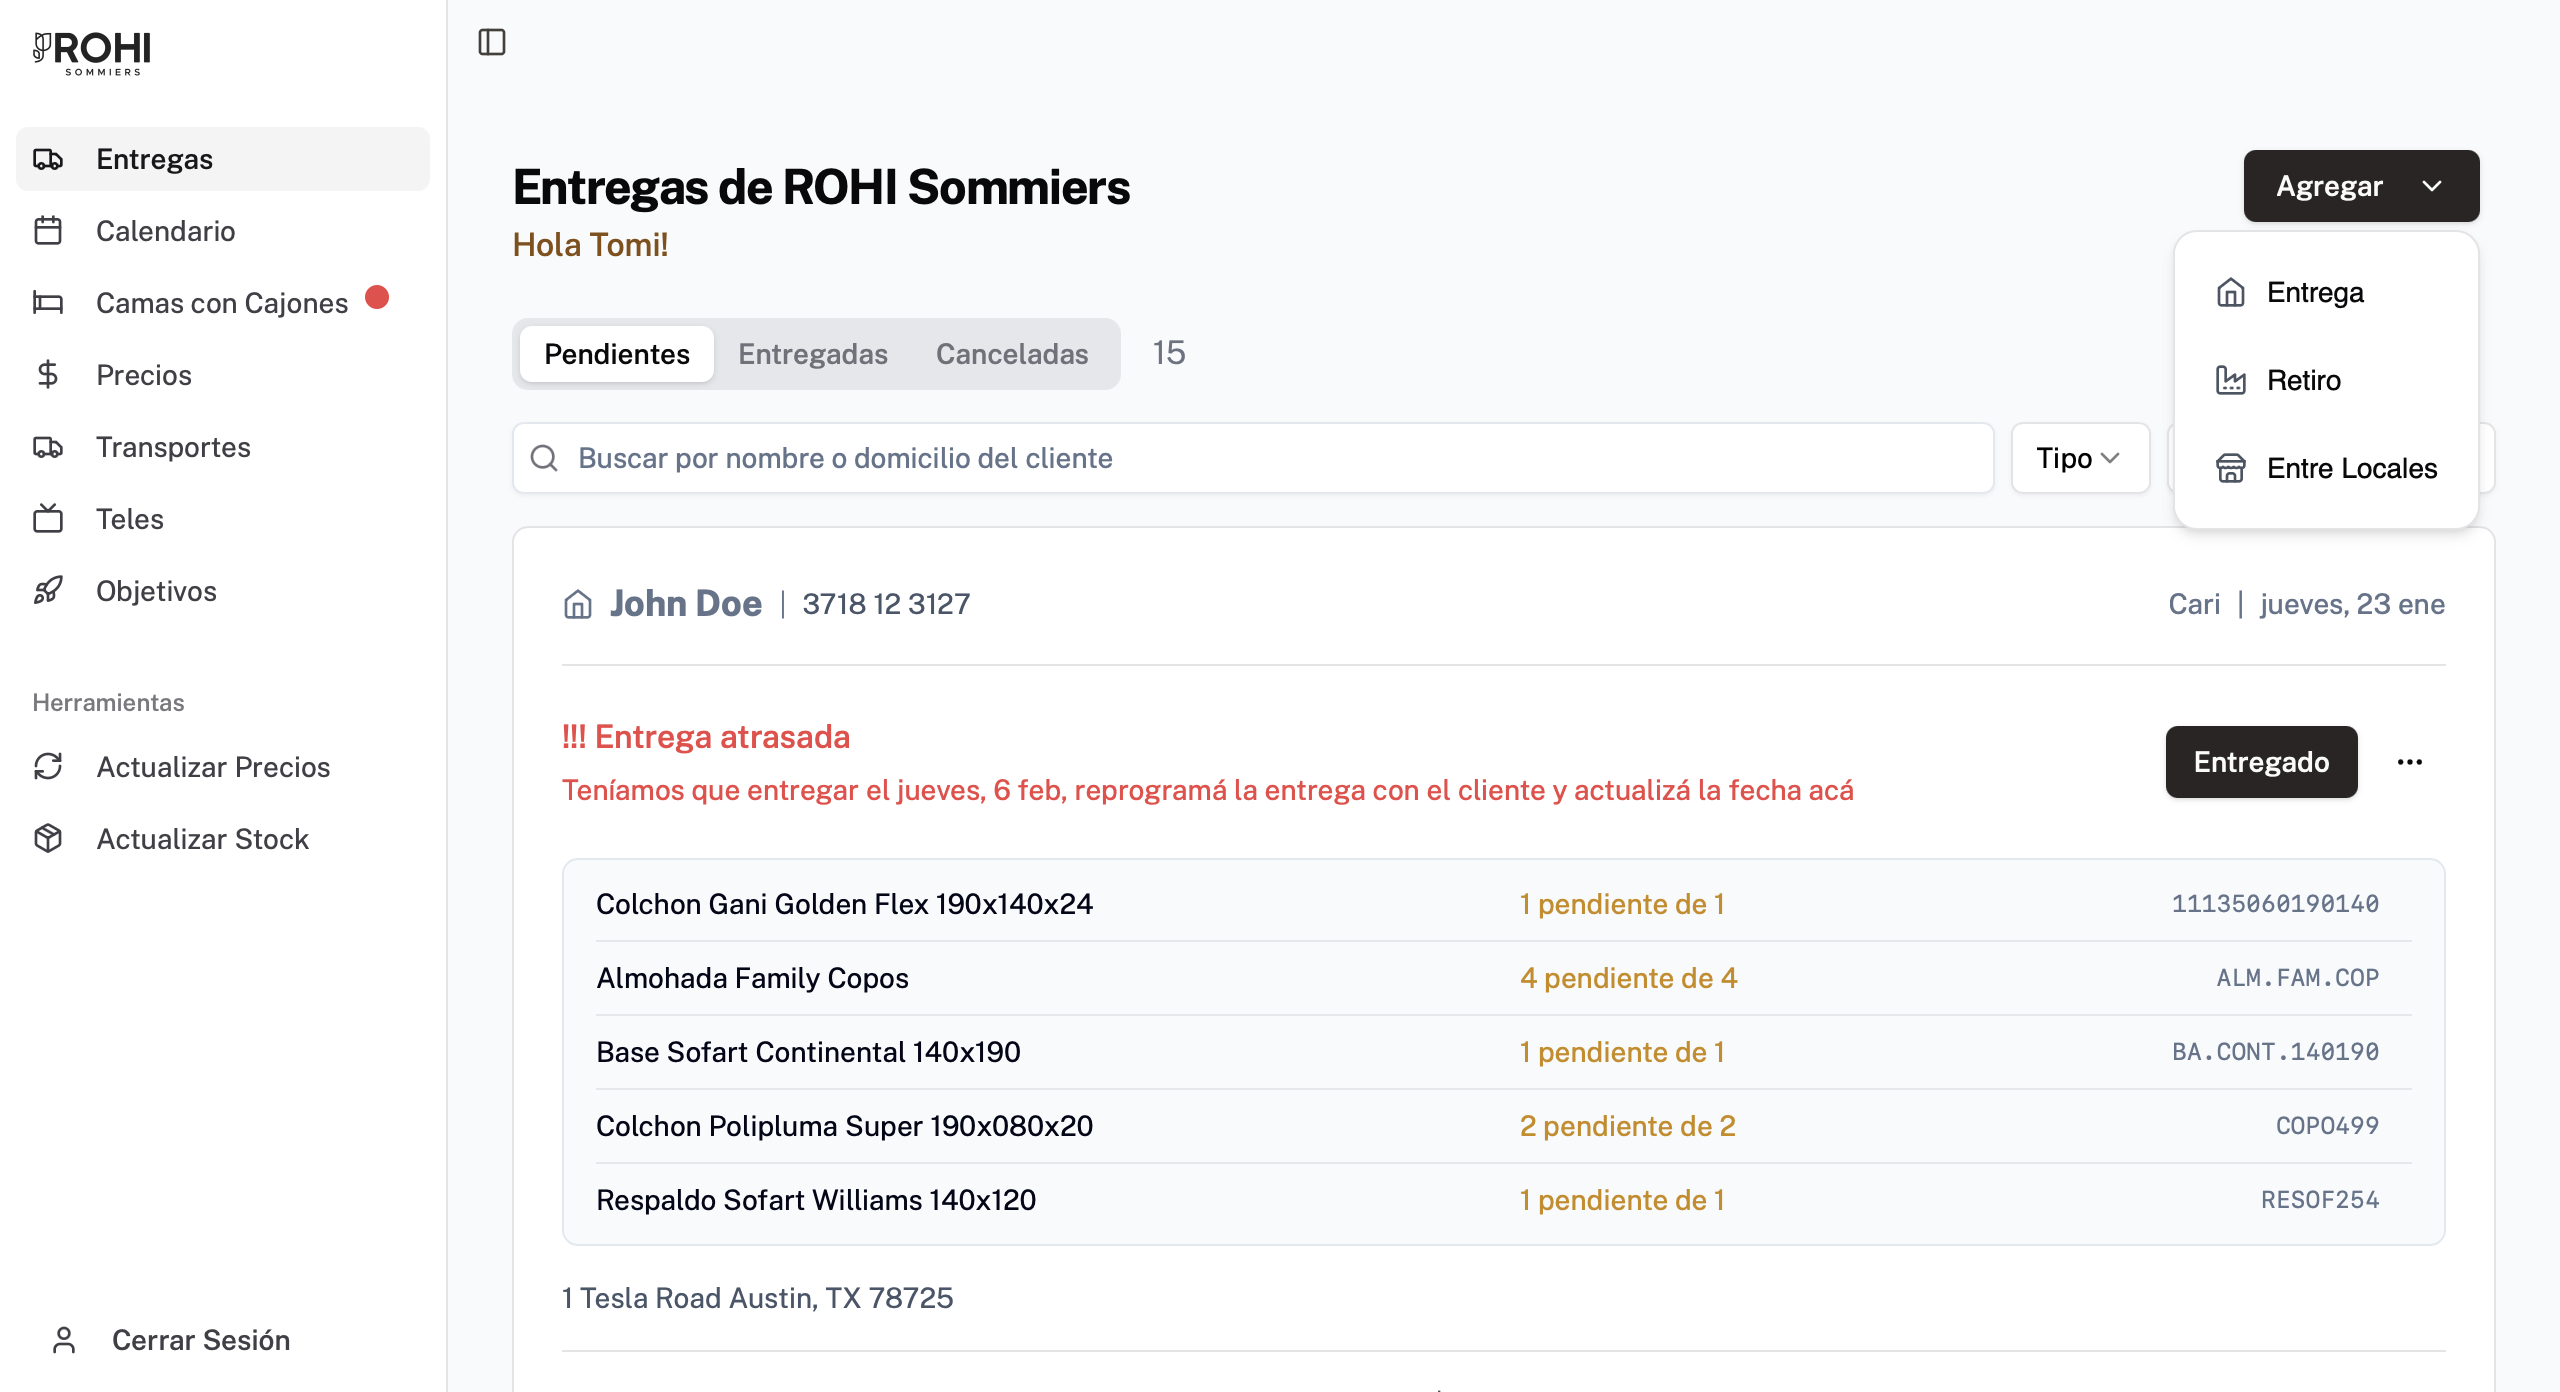Click Base Sofart Continental 140x190 item
The width and height of the screenshot is (2560, 1392).
808,1052
